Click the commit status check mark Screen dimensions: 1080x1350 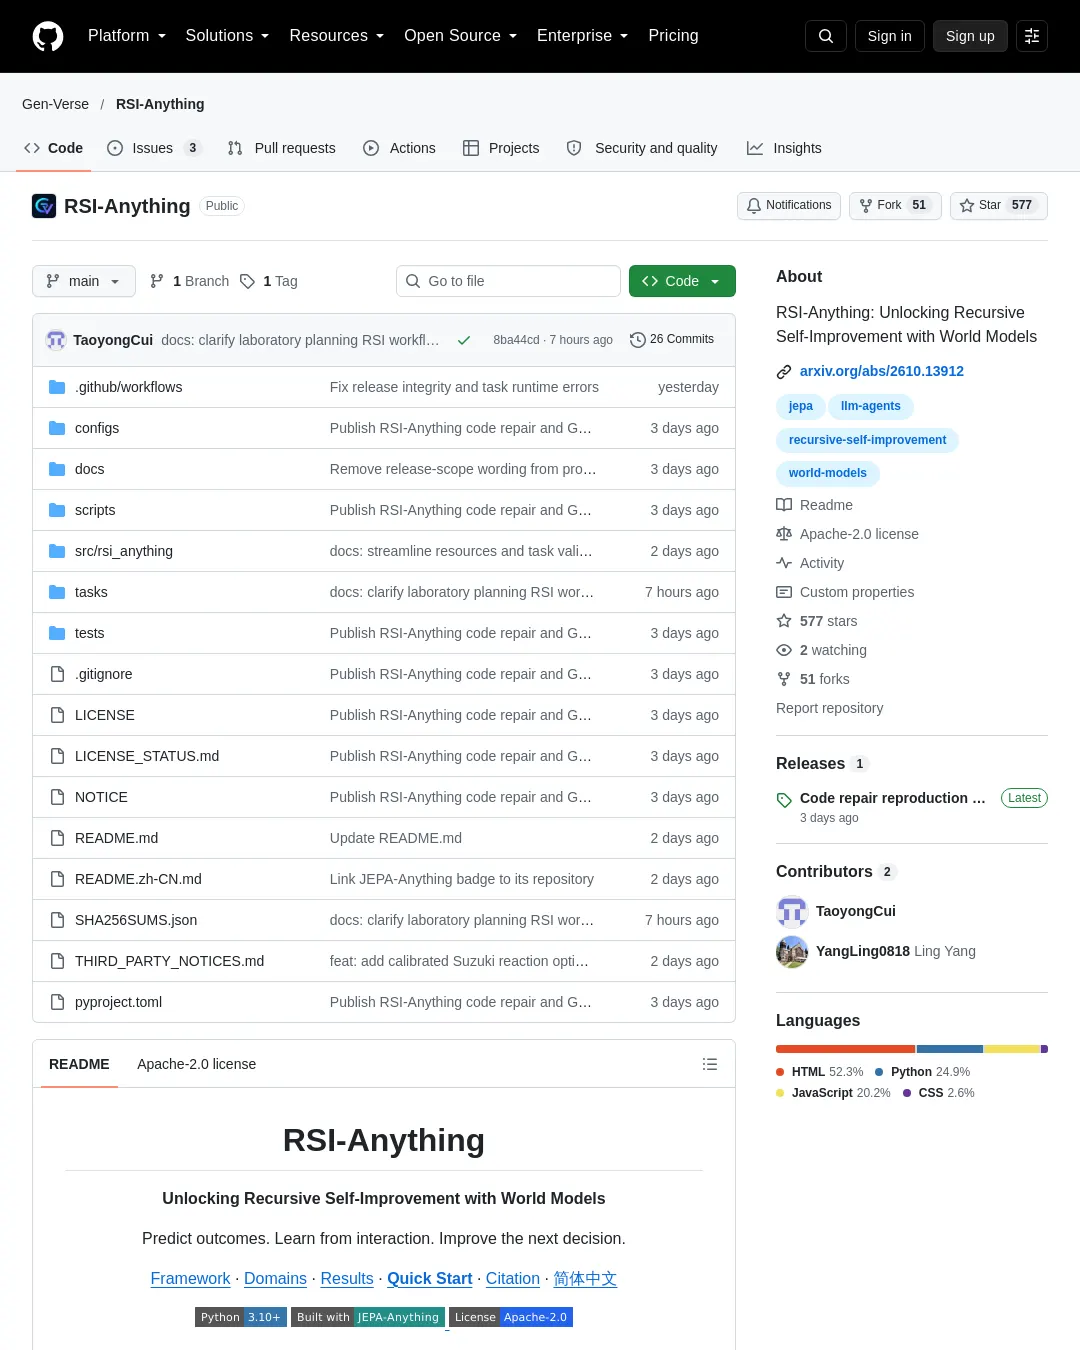(x=464, y=340)
